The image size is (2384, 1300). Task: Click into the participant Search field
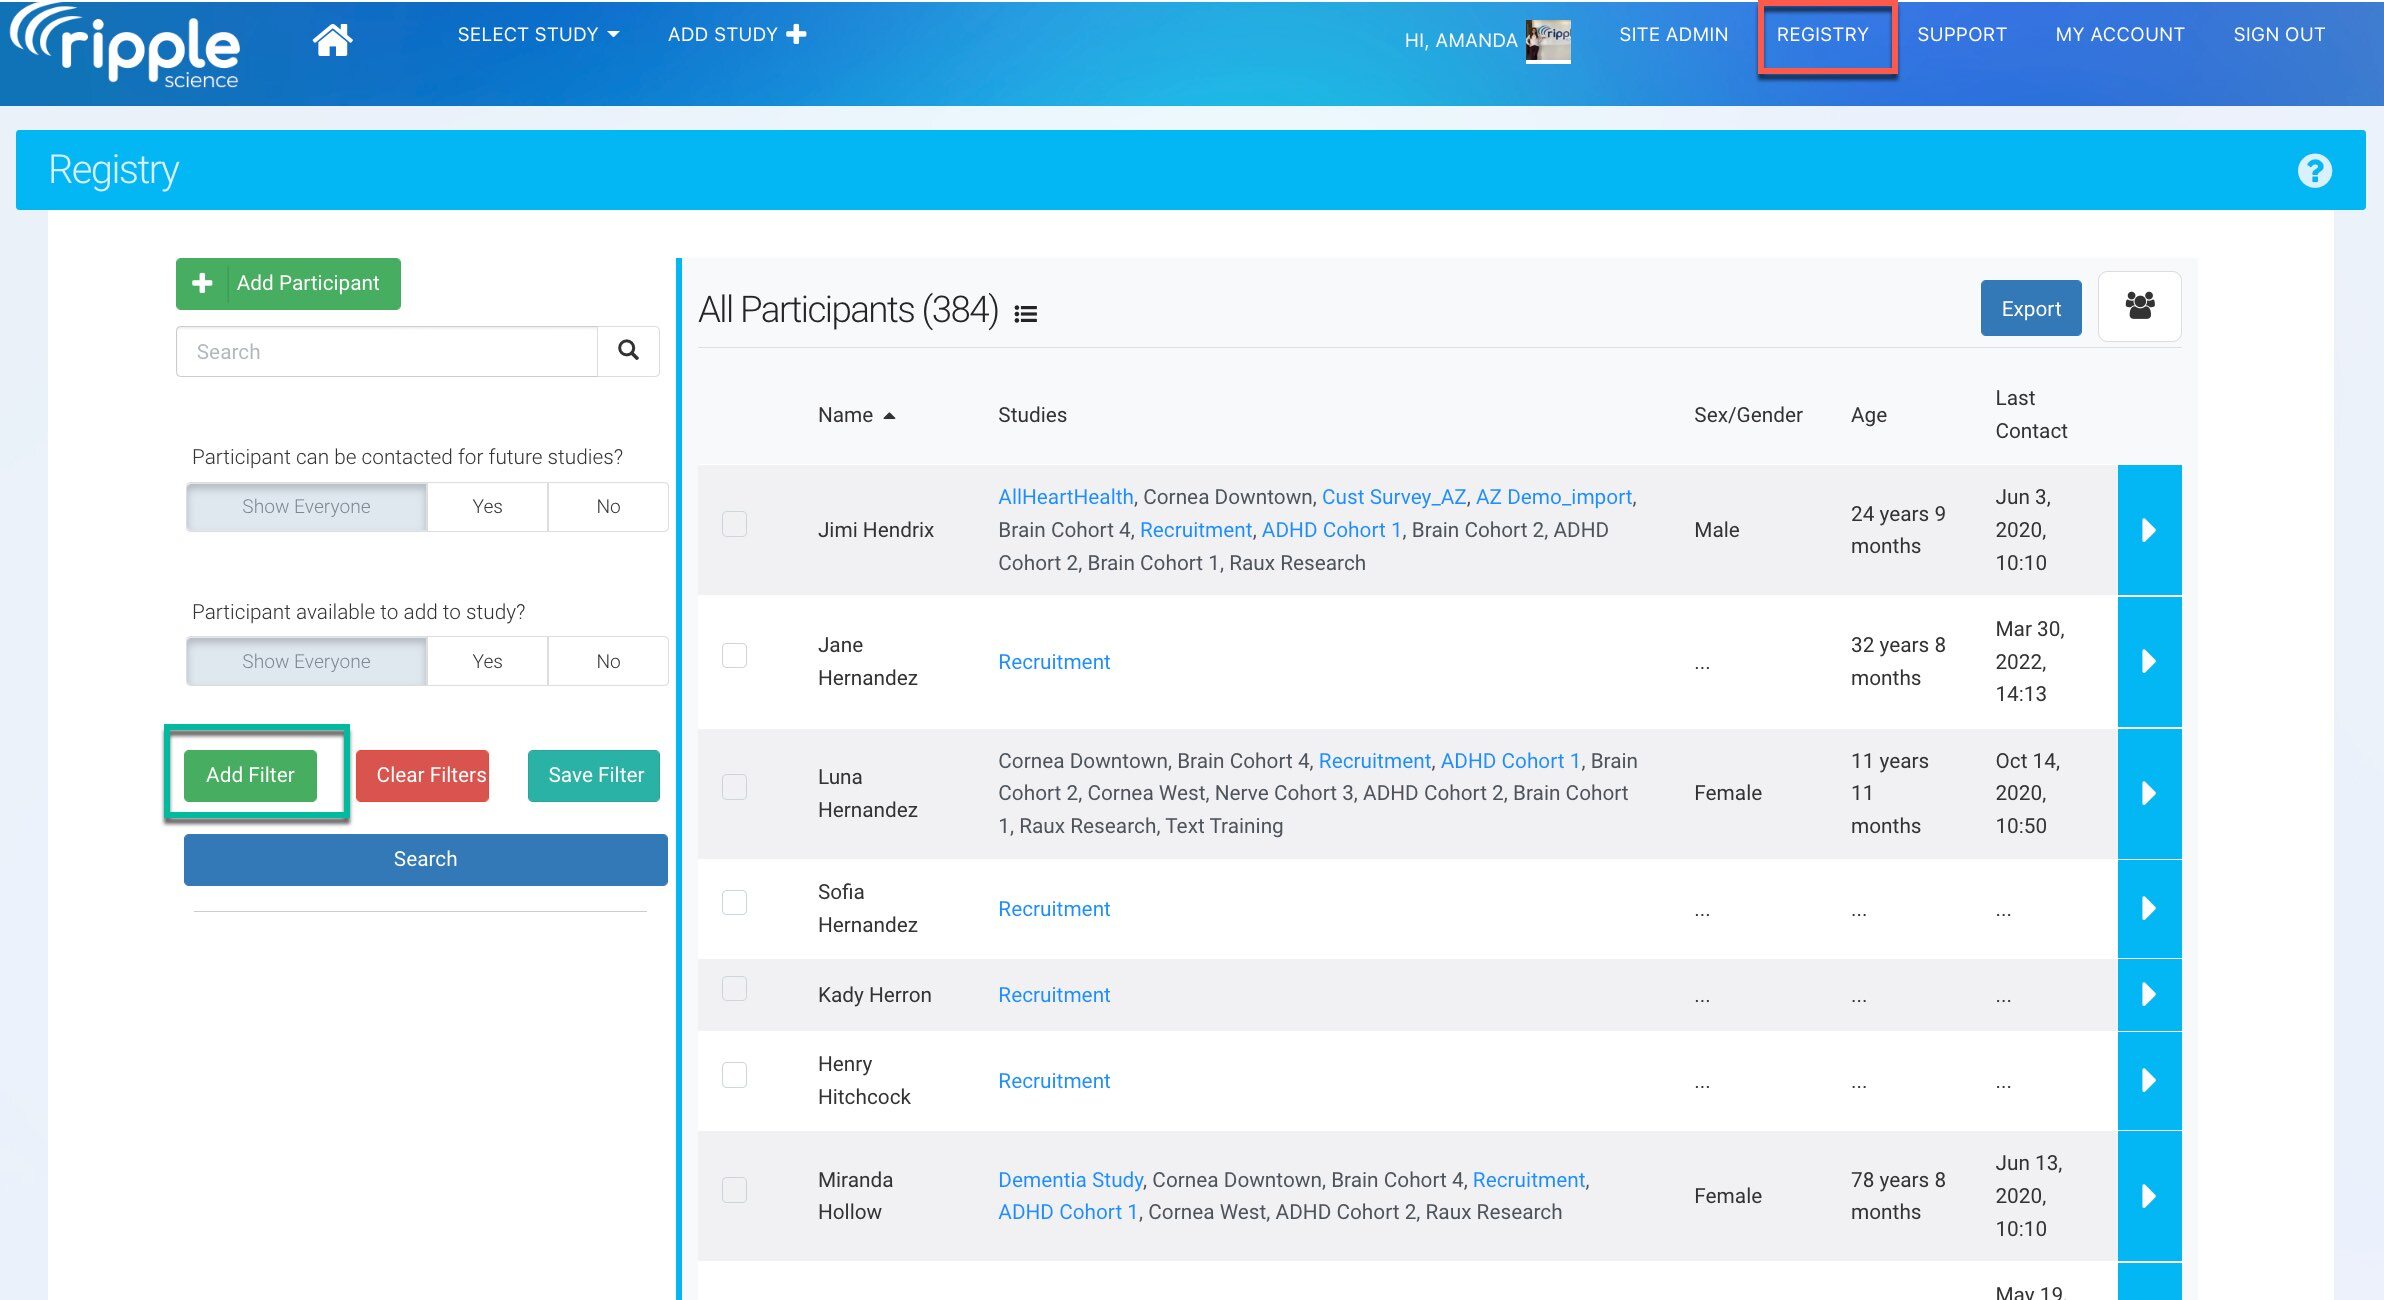click(x=386, y=352)
